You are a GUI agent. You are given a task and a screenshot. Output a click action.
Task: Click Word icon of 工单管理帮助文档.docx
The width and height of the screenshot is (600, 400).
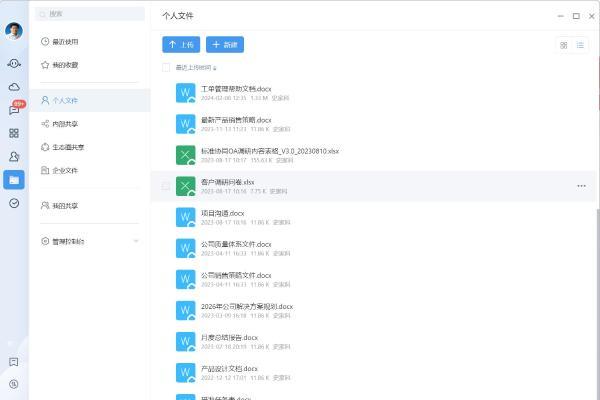pyautogui.click(x=185, y=93)
